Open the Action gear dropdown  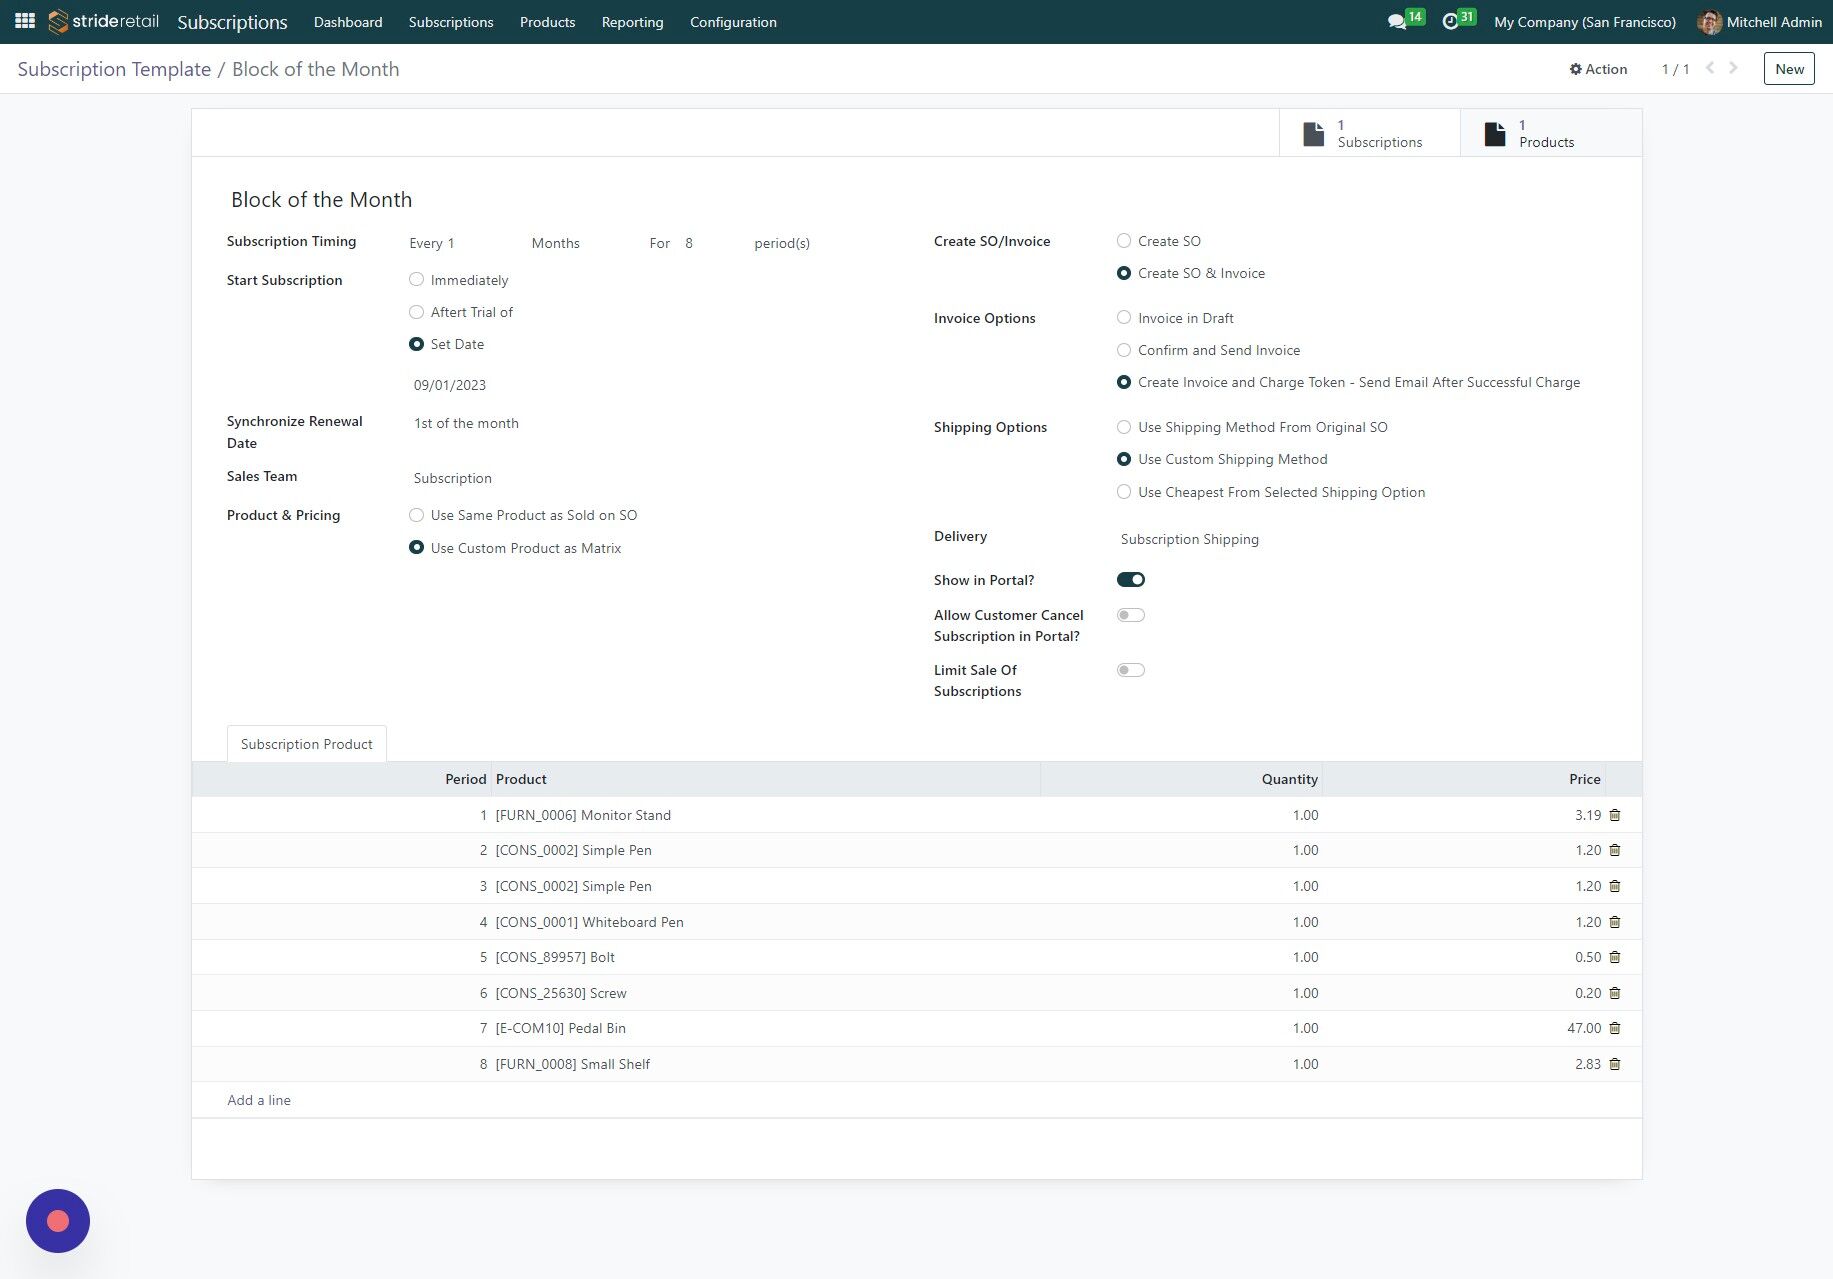(x=1598, y=69)
